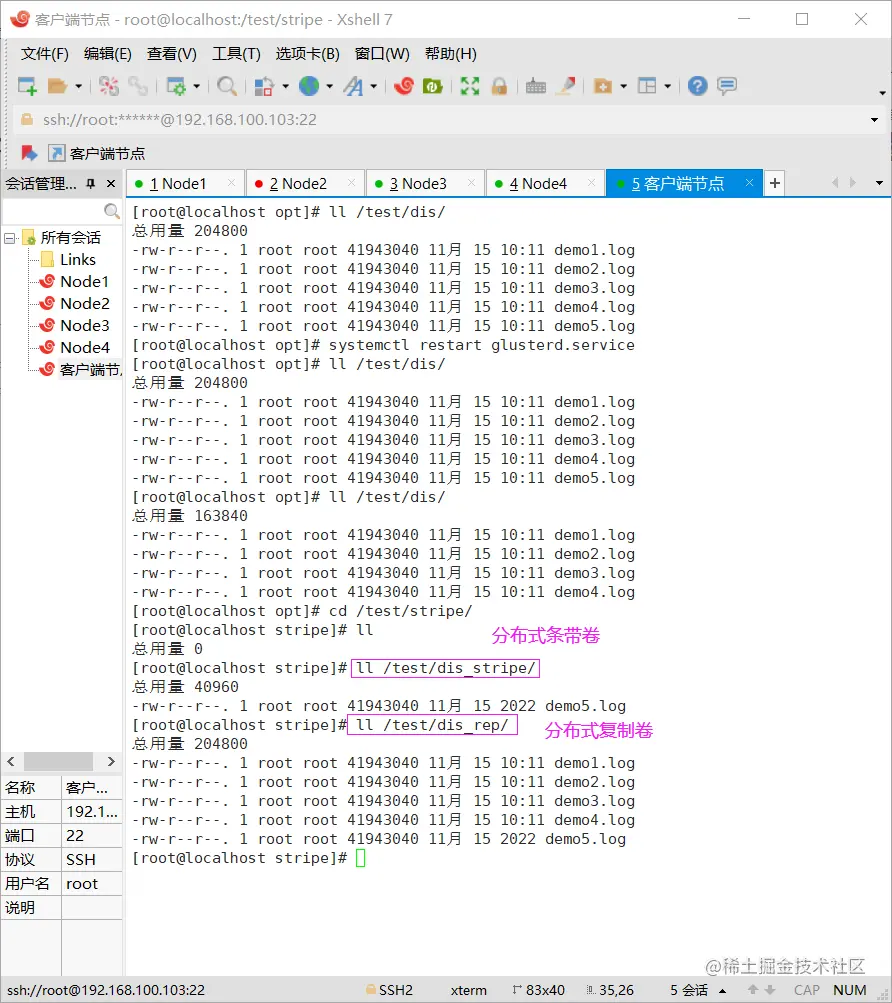Open the file transfer folder dropdown arrow

pyautogui.click(x=623, y=86)
